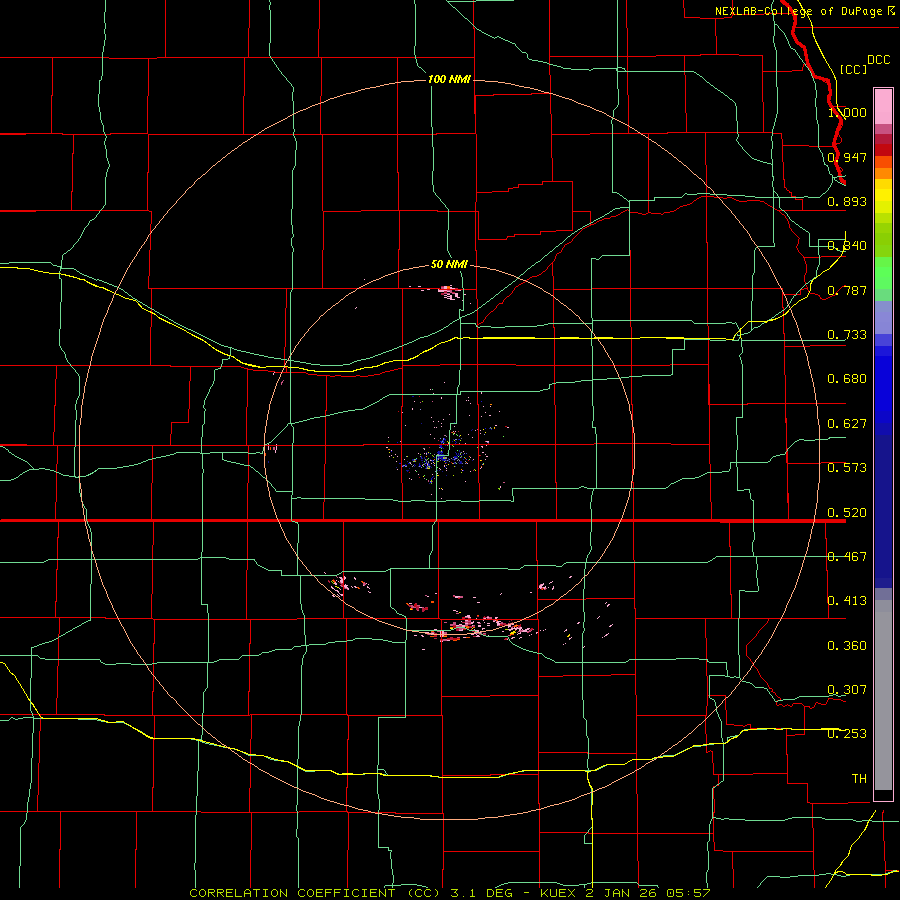Click the TH threshold label
This screenshot has height=900, width=900.
click(859, 778)
